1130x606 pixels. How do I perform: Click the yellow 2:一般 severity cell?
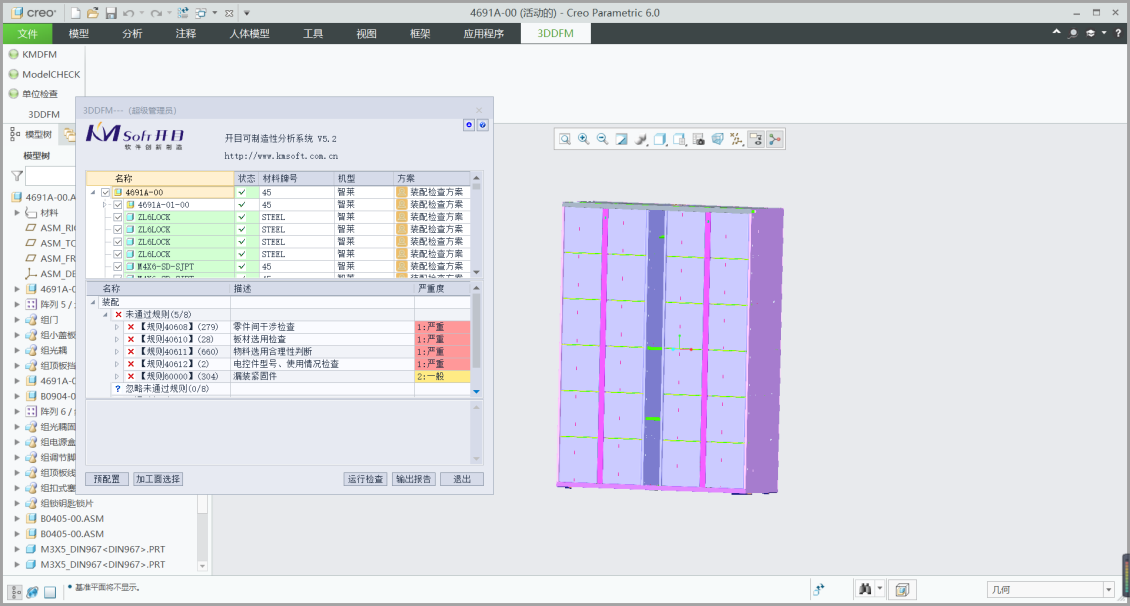[441, 376]
